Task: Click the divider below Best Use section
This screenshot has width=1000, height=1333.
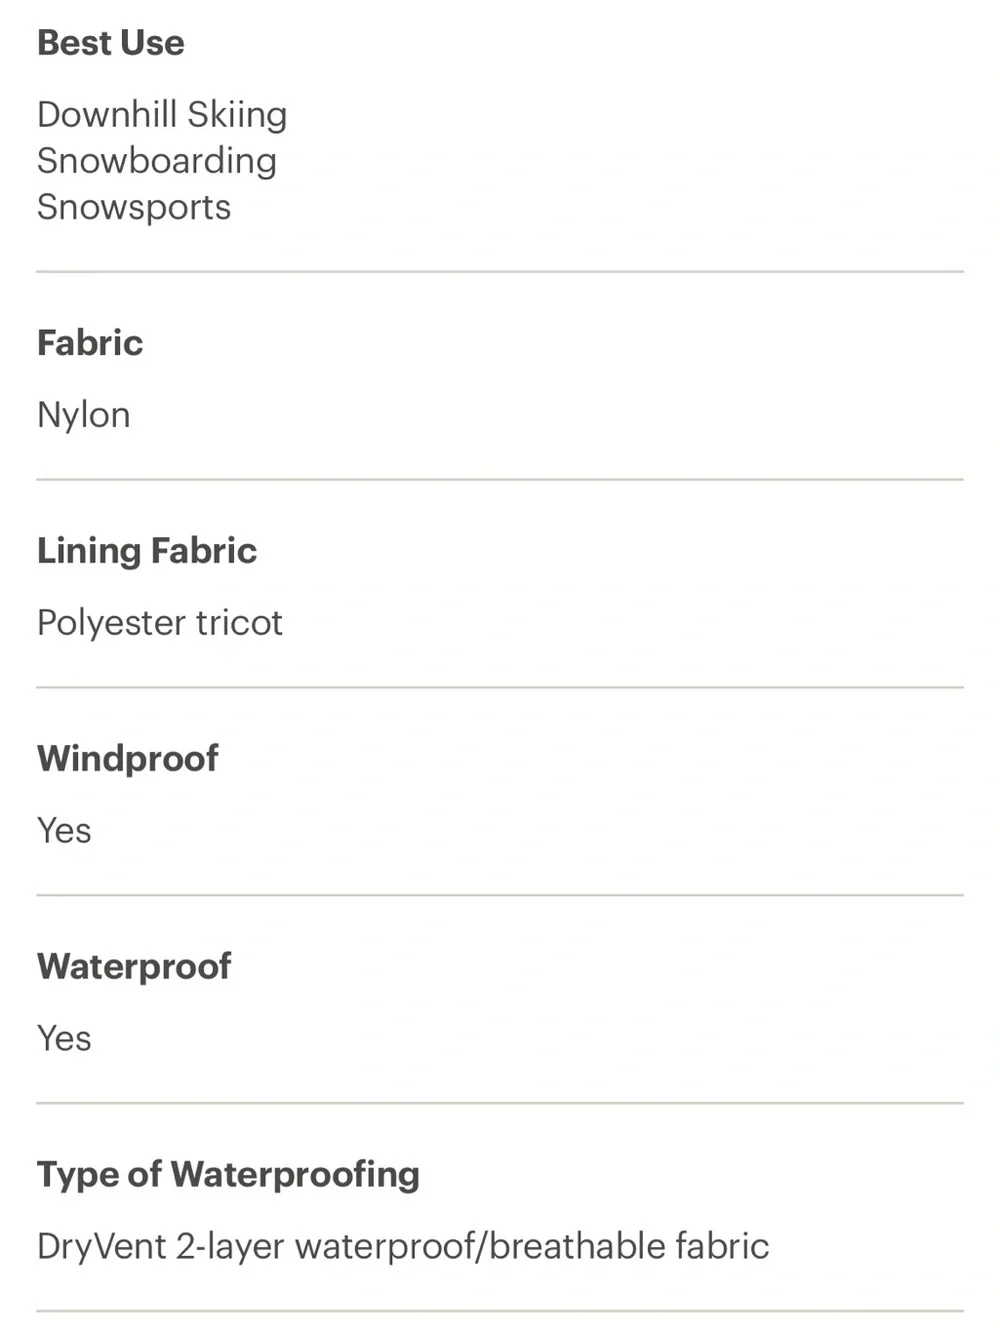Action: 500,271
